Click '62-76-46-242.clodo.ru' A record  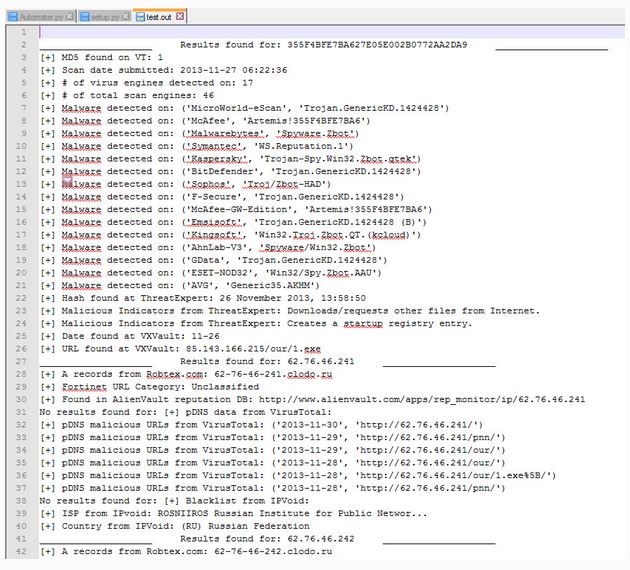point(273,552)
